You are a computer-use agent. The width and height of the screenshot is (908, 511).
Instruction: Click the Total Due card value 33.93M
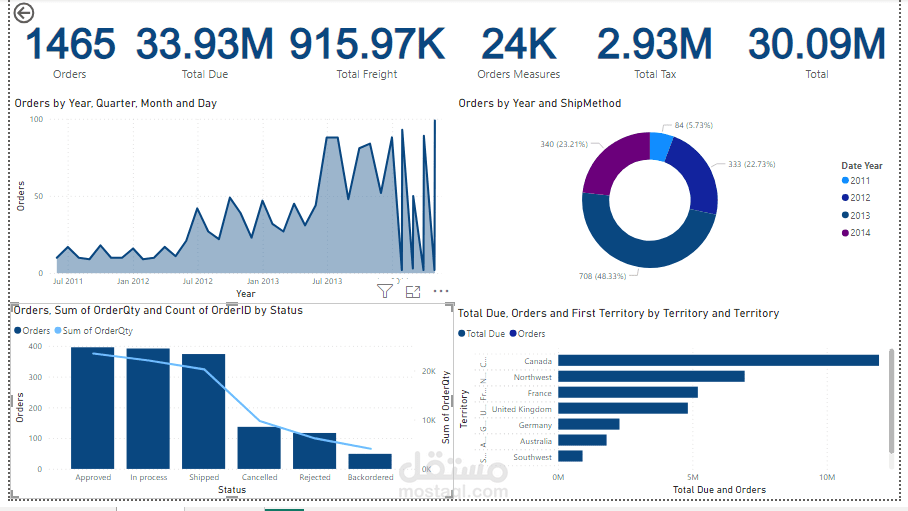(x=204, y=44)
